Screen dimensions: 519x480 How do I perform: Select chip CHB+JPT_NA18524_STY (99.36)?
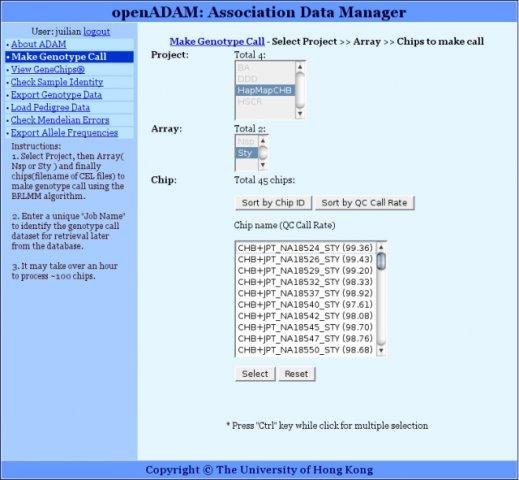point(305,248)
